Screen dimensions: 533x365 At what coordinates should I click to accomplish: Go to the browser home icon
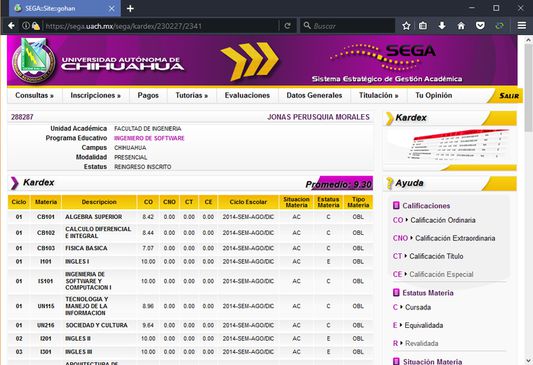[x=461, y=26]
